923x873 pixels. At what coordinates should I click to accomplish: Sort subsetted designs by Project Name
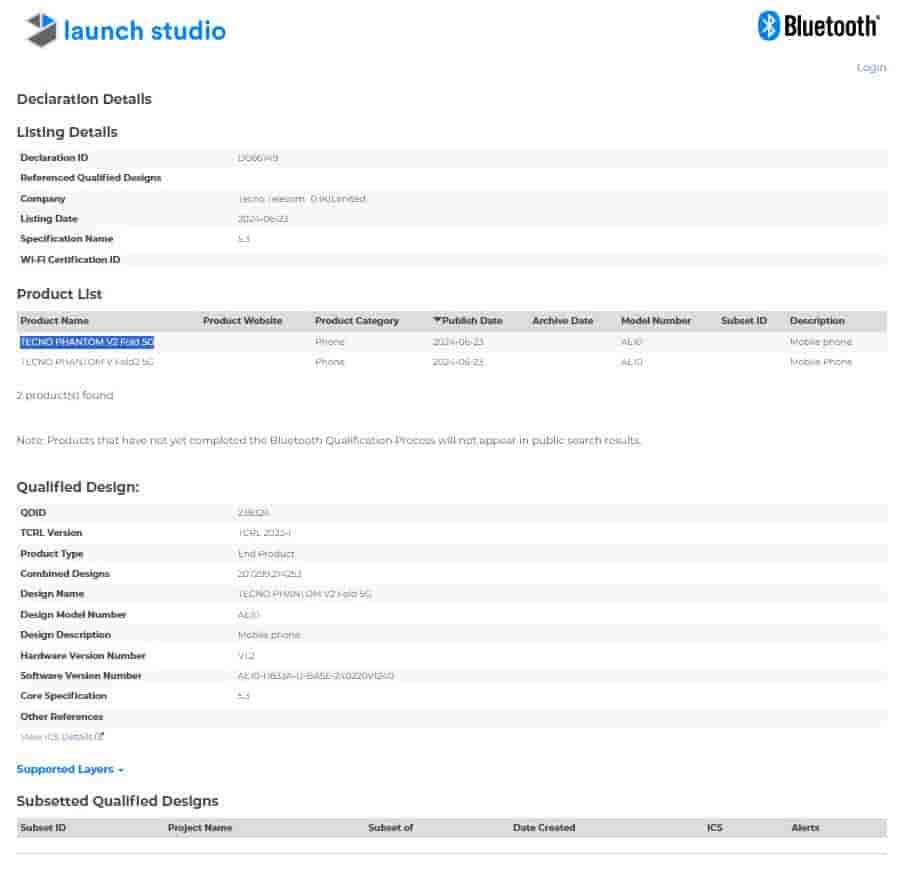coord(200,828)
